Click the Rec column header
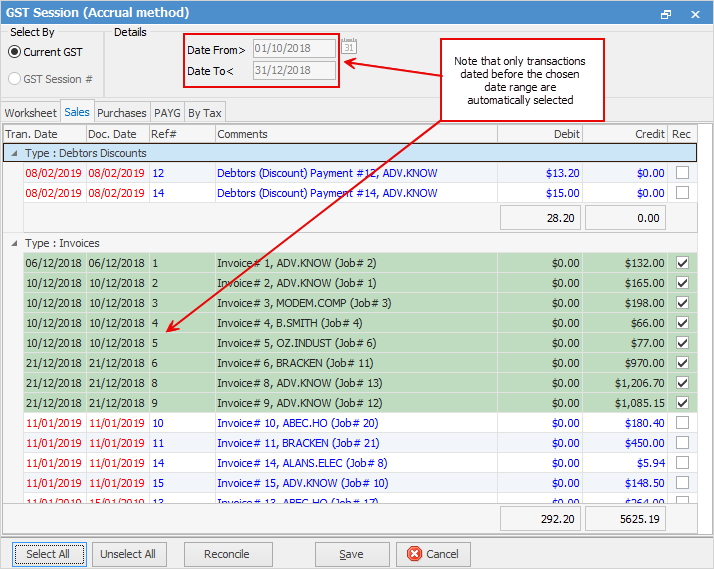714x569 pixels. pos(682,134)
